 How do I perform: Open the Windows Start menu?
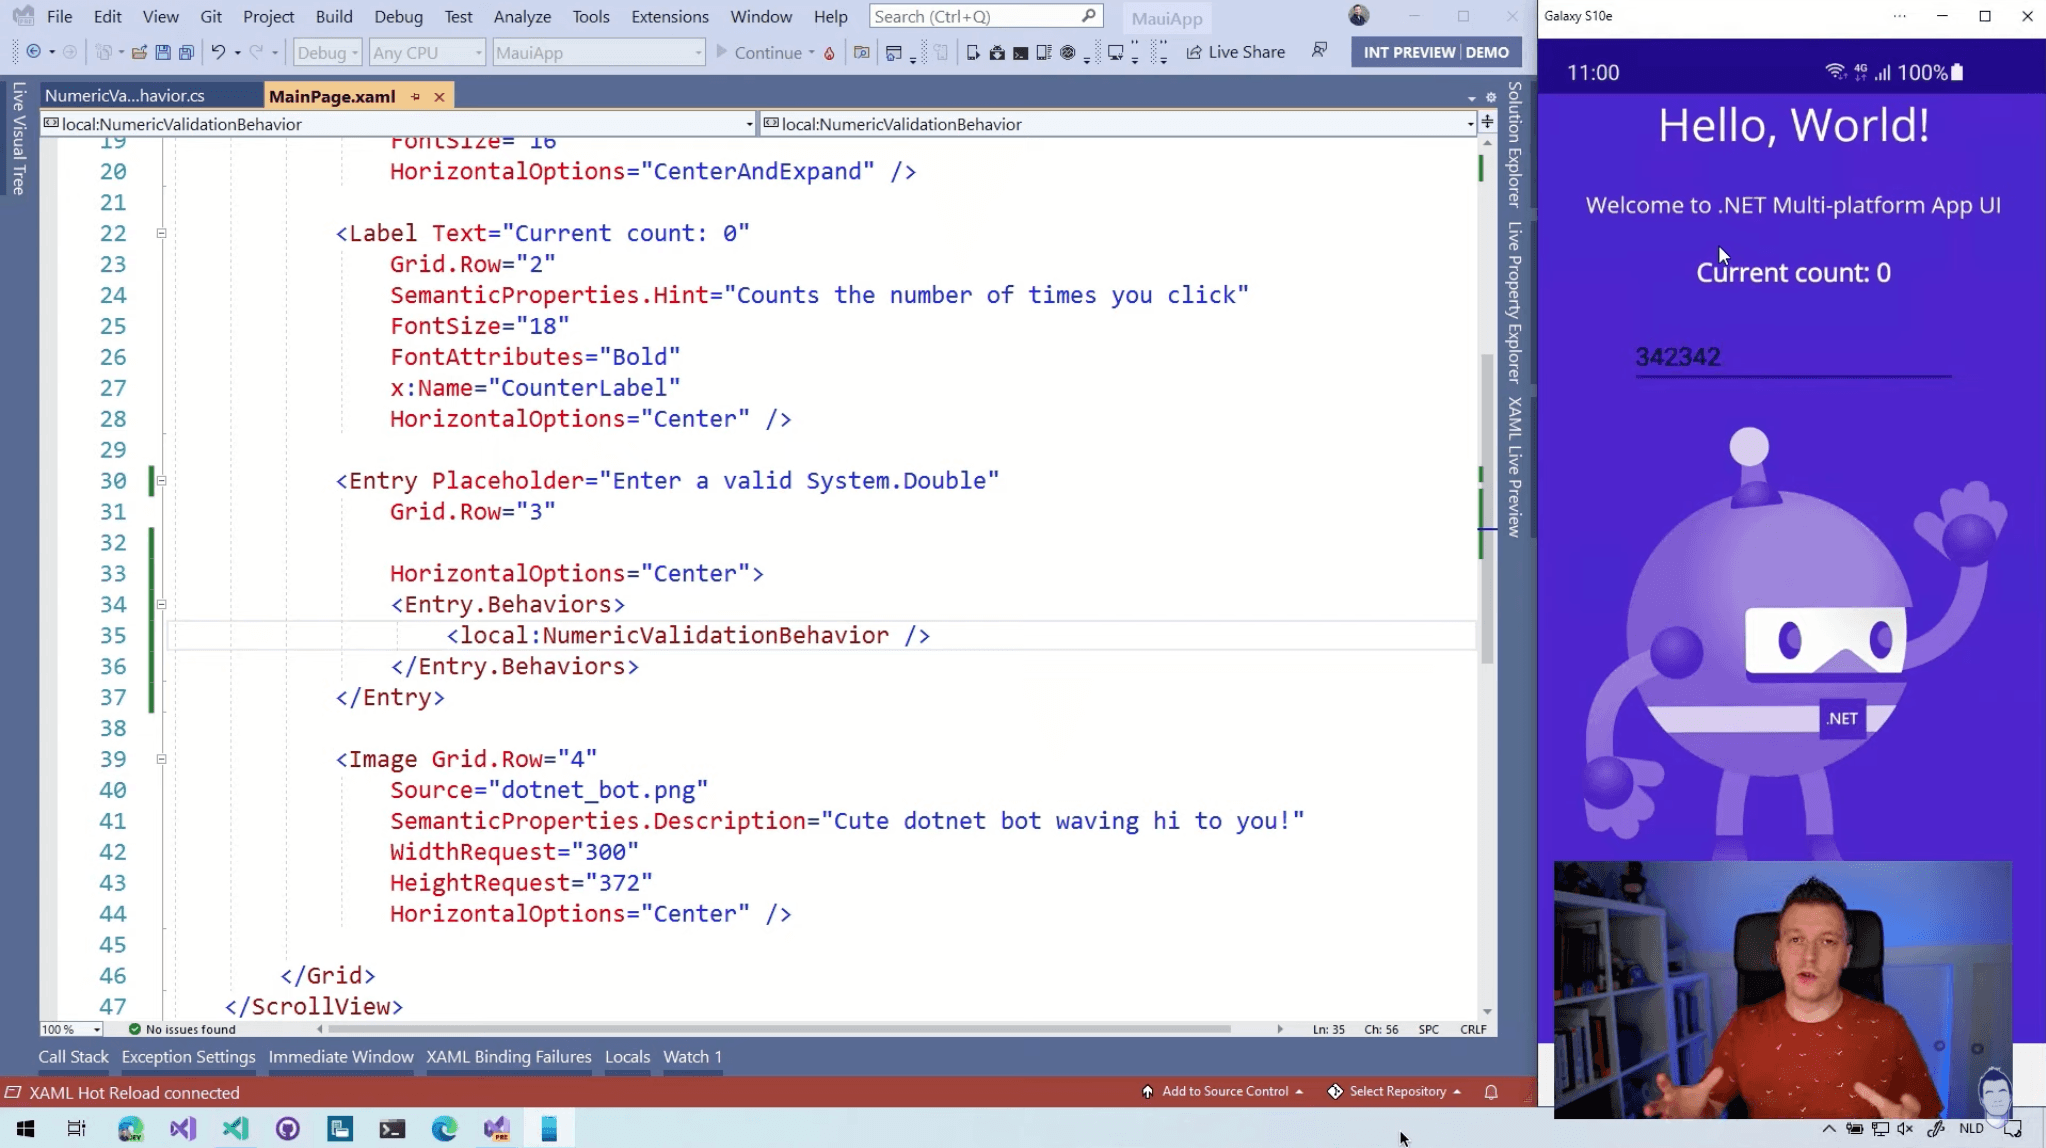[x=25, y=1129]
